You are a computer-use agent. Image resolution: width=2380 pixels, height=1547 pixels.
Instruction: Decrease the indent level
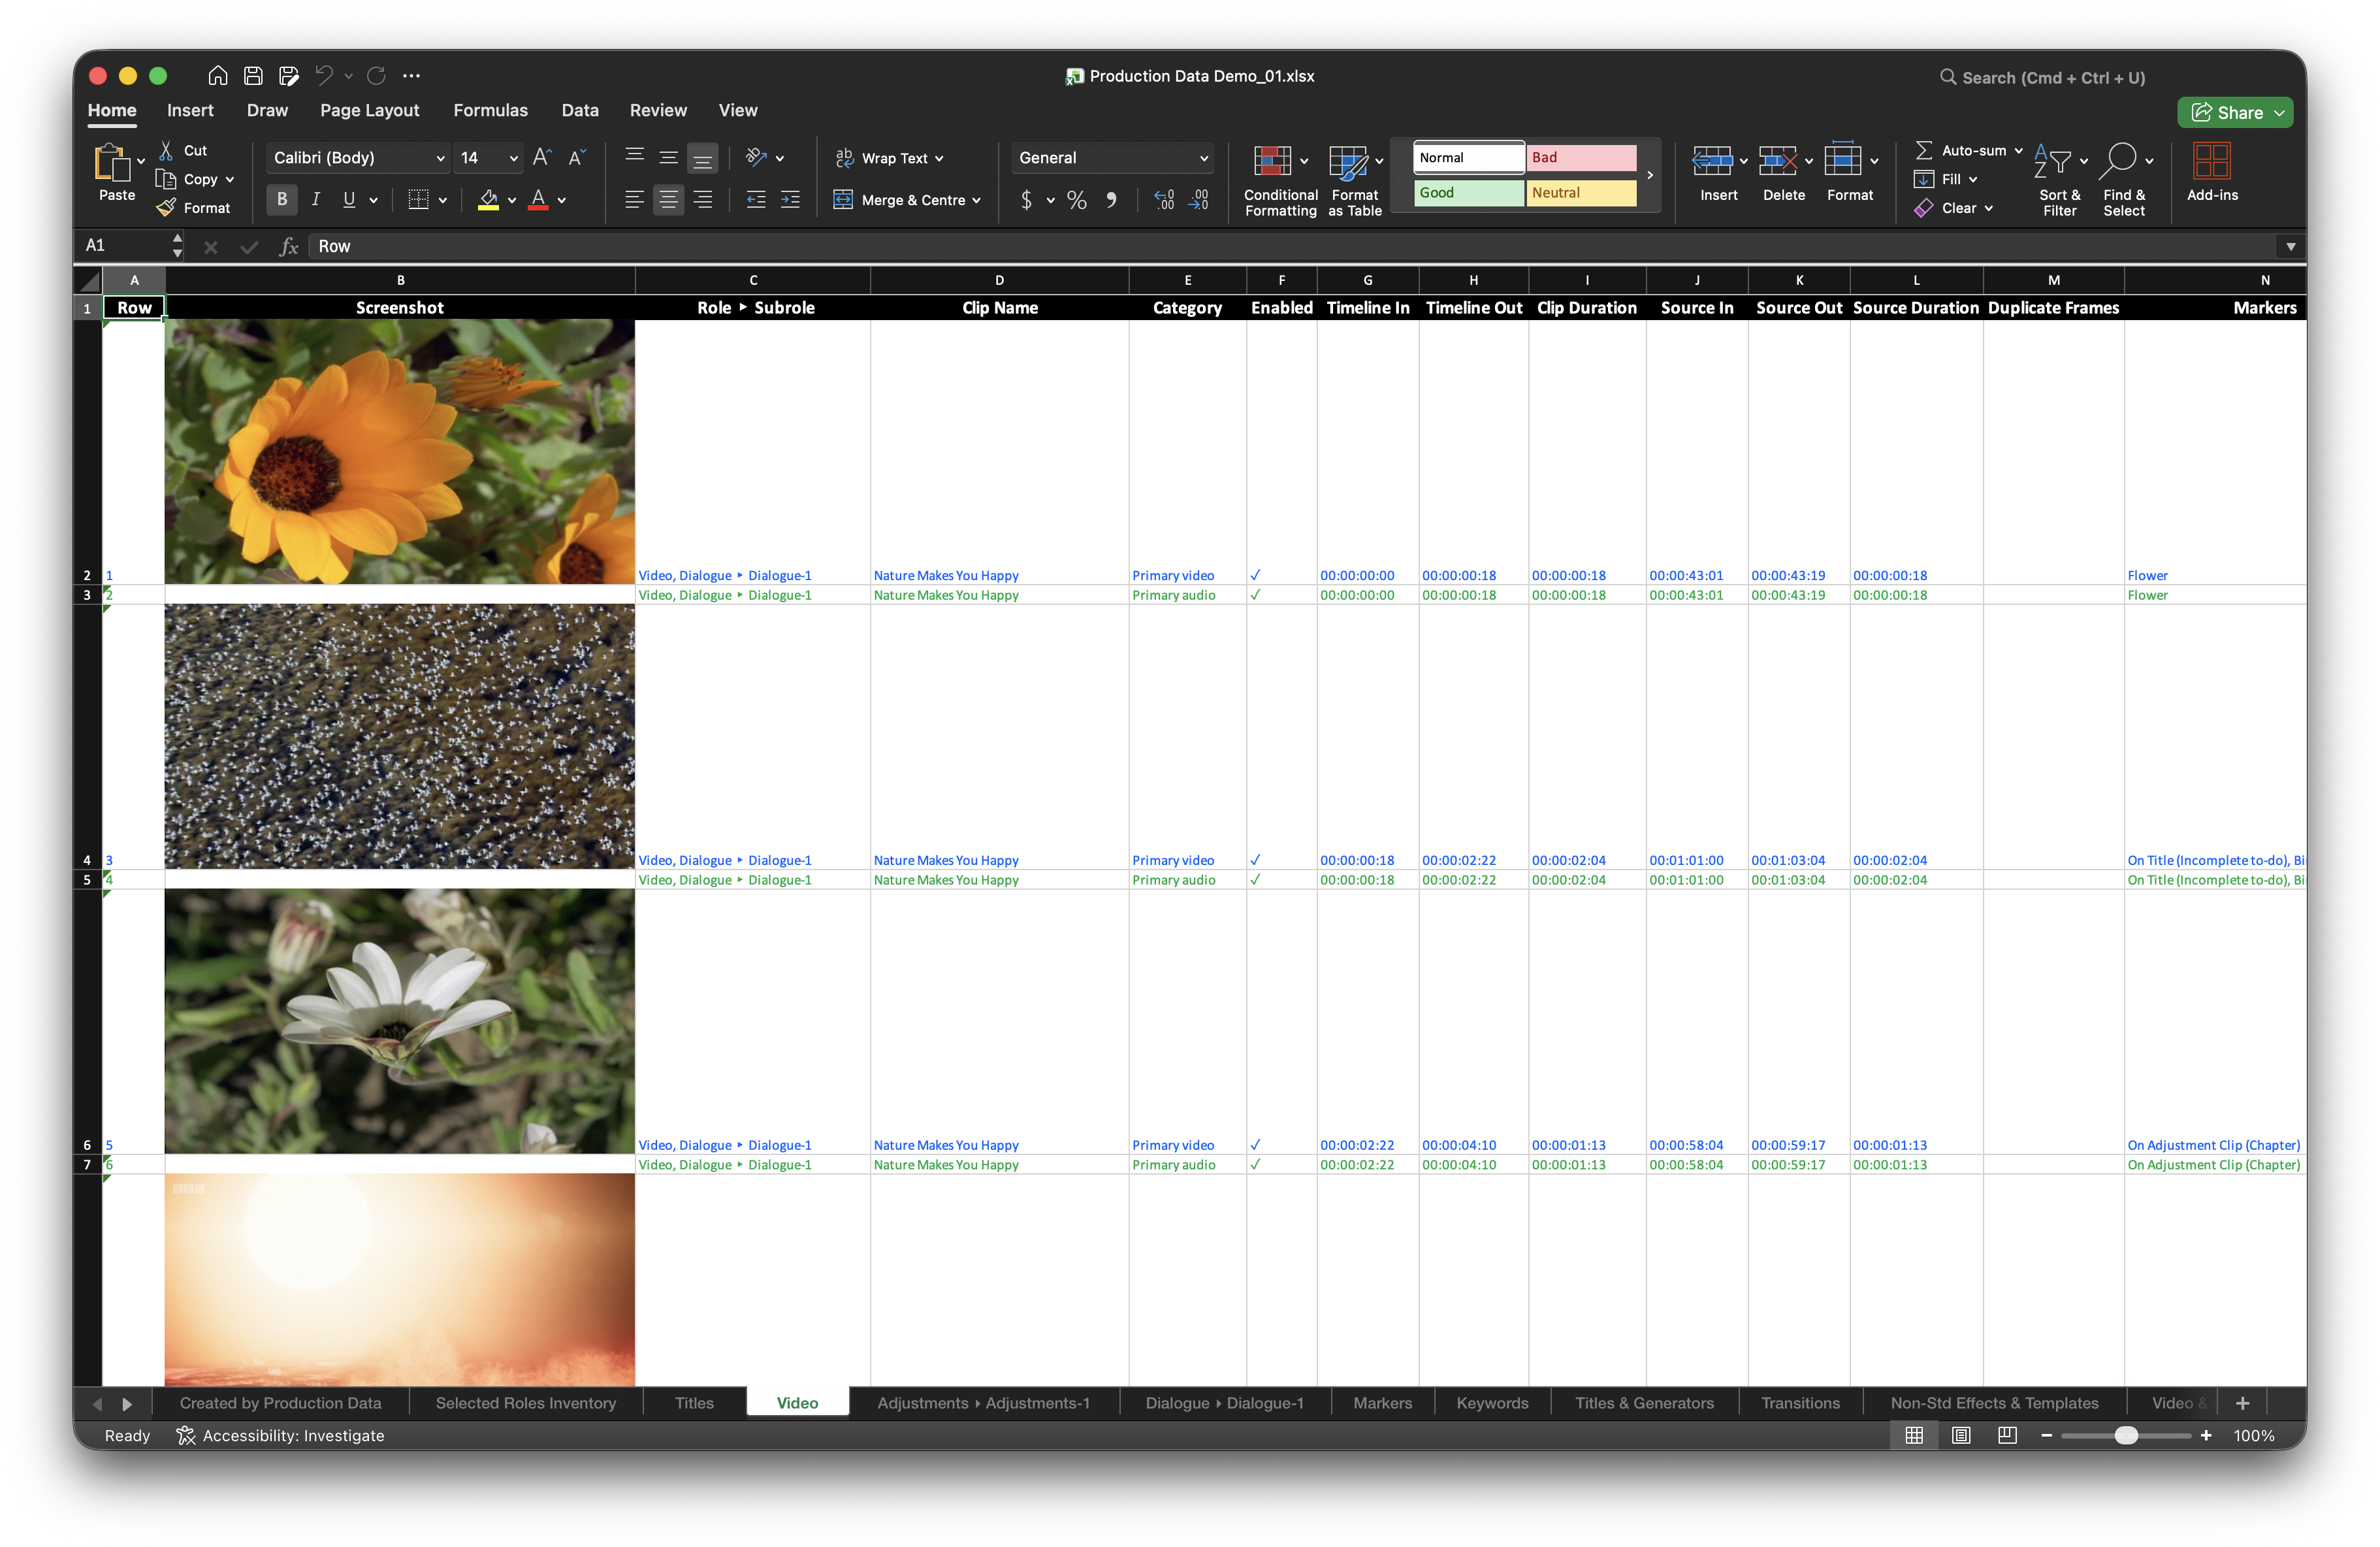point(756,200)
